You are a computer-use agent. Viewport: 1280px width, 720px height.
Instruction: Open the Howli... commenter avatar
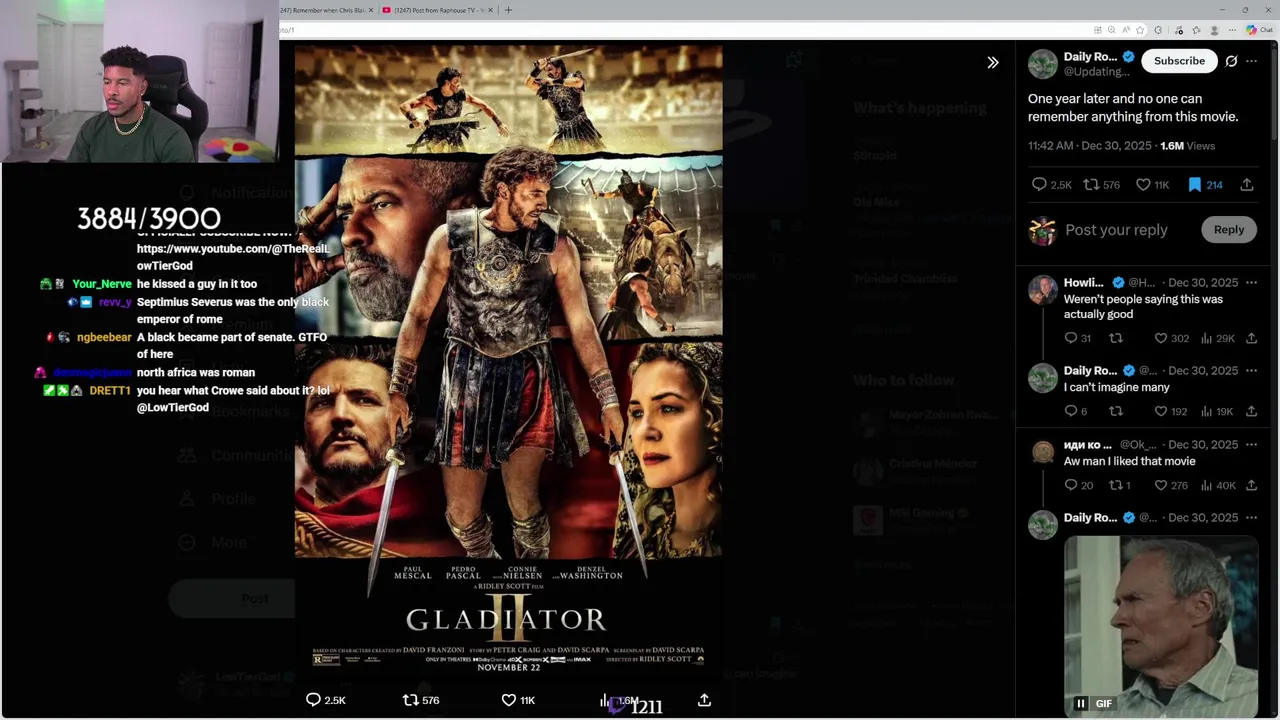1043,290
